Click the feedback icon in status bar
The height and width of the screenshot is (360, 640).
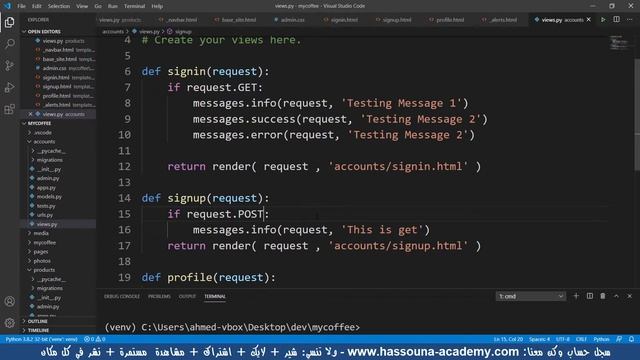pyautogui.click(x=619, y=339)
